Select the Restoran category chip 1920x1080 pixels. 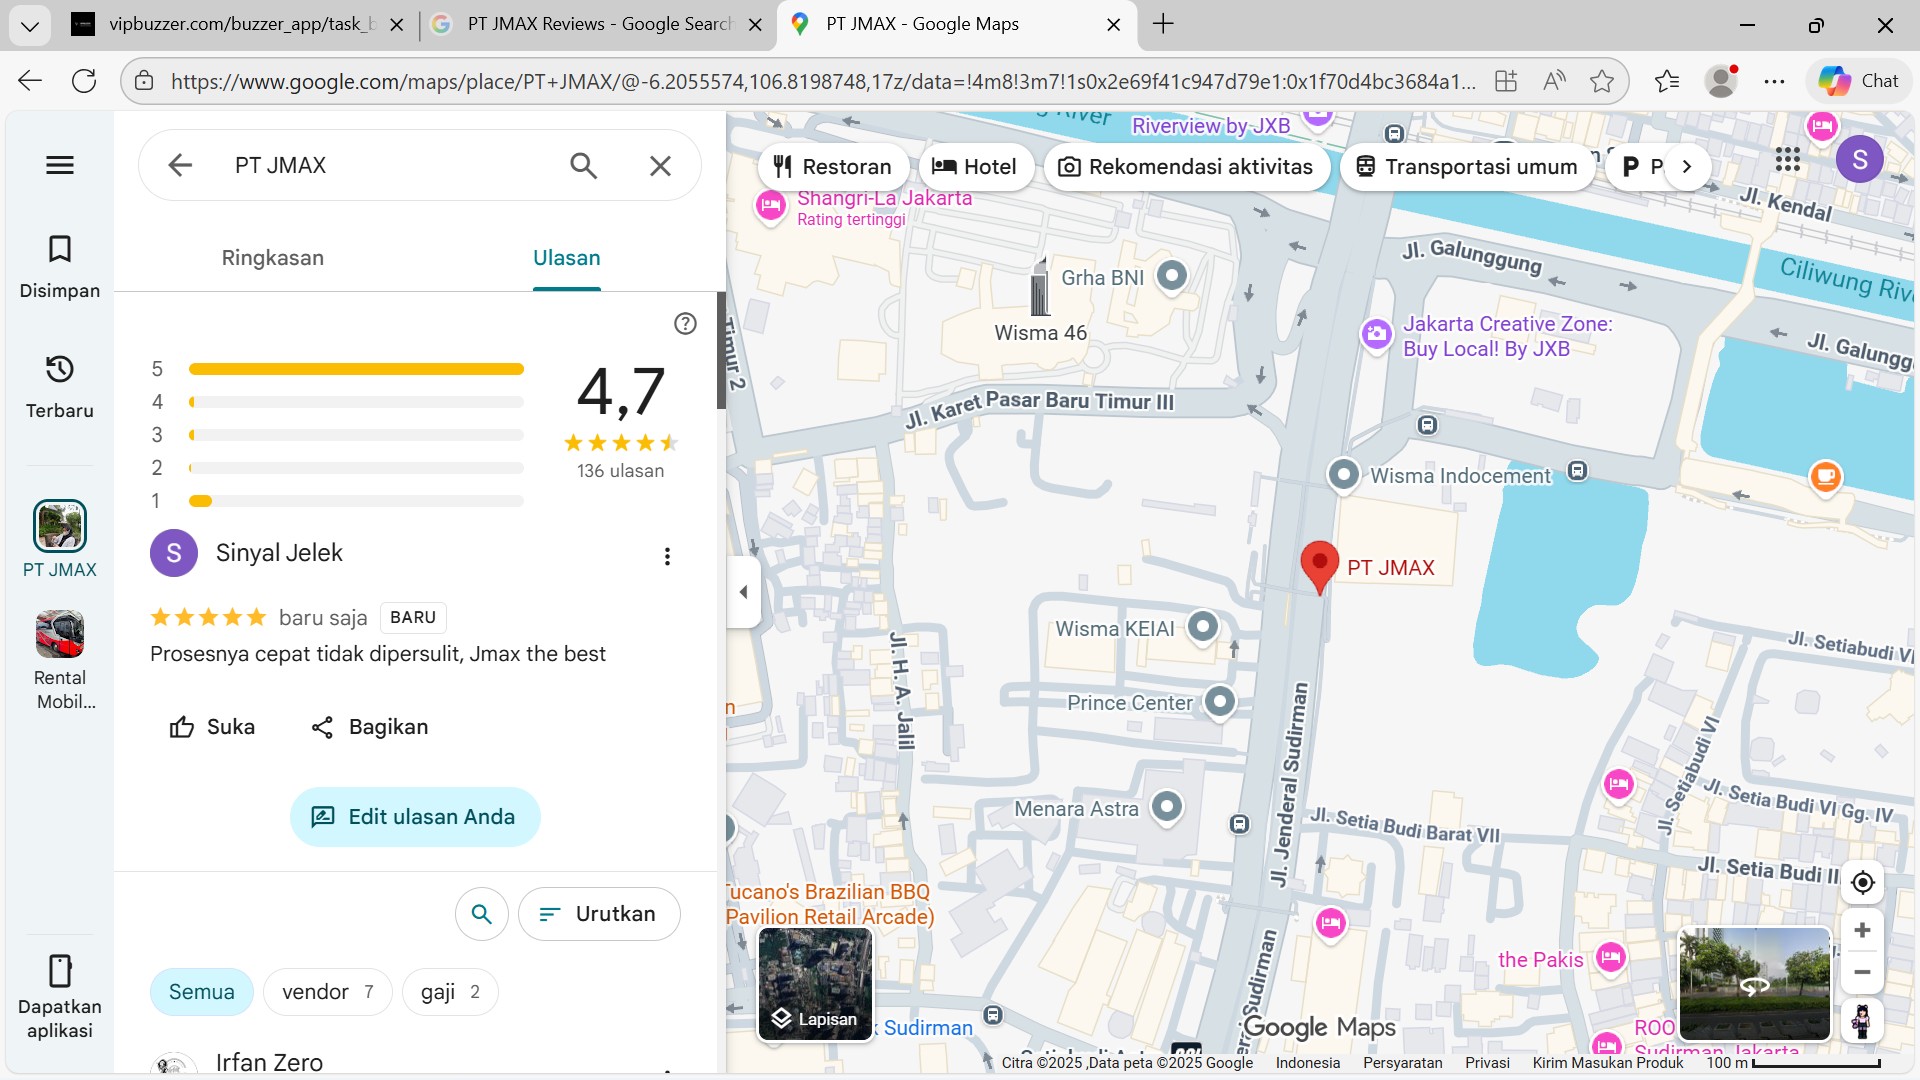[833, 167]
